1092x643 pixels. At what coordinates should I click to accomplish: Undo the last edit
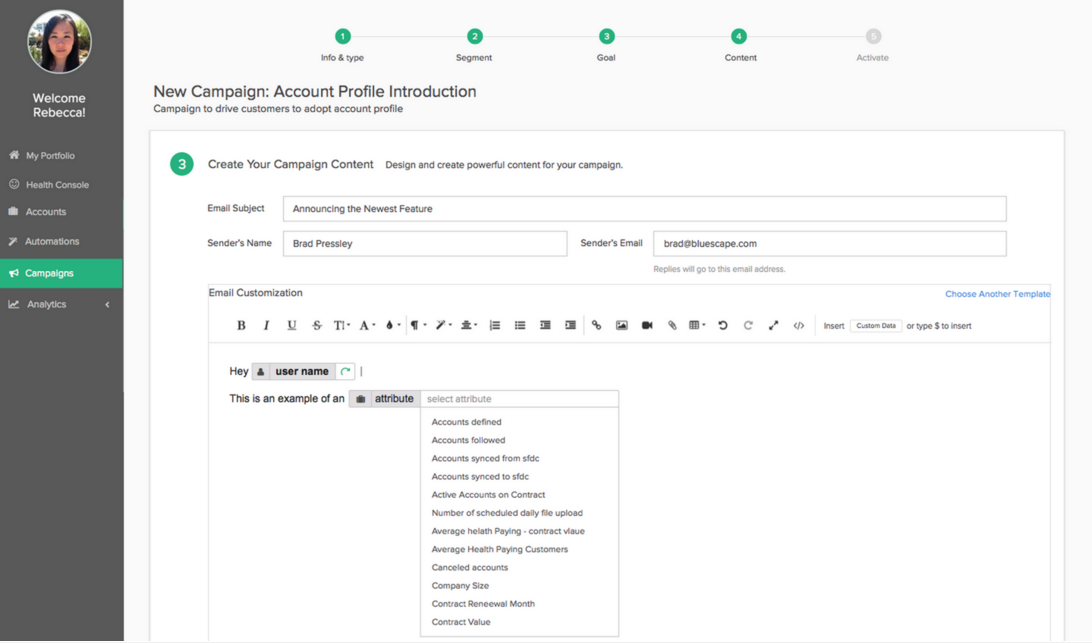(x=723, y=325)
